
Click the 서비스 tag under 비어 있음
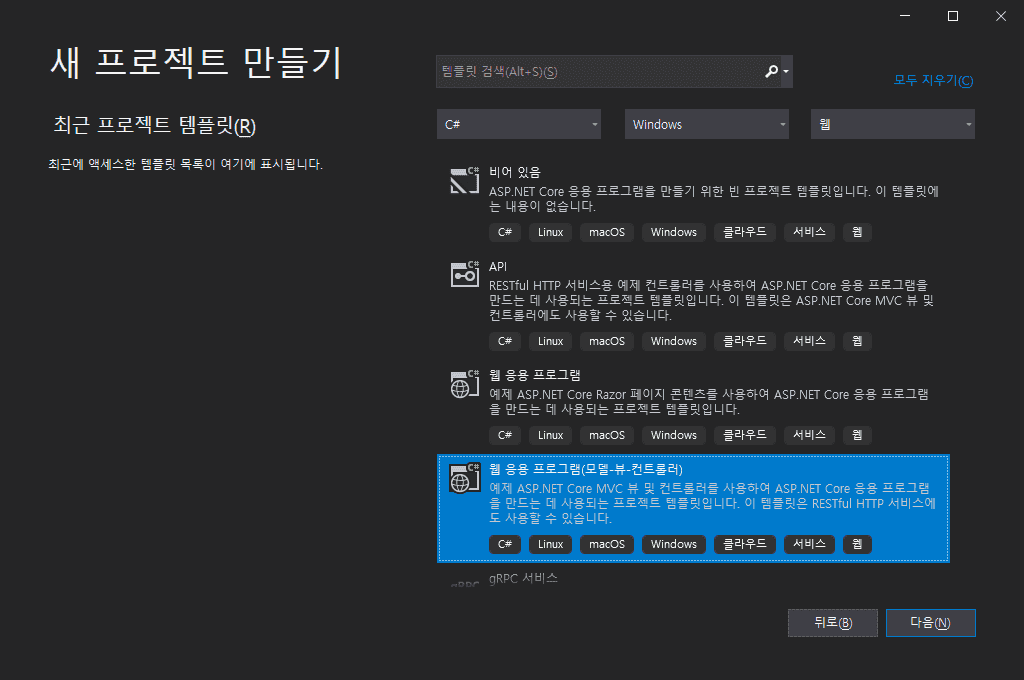click(x=809, y=232)
